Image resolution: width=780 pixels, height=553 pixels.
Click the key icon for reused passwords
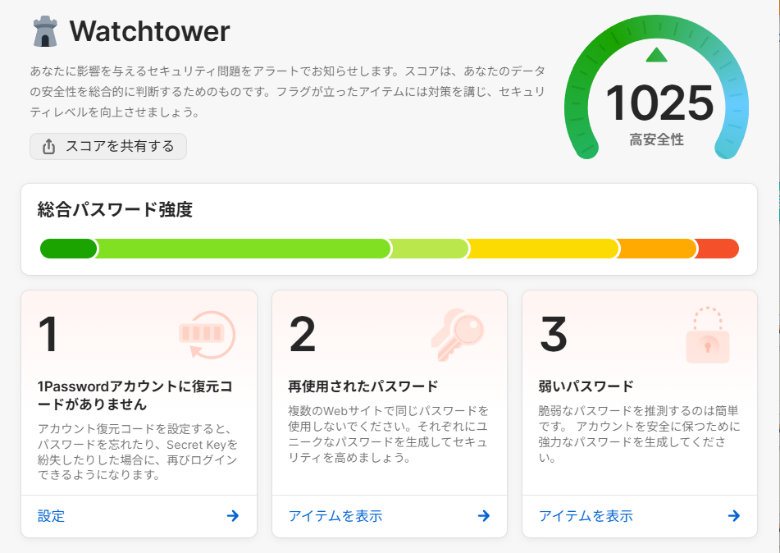(x=457, y=334)
